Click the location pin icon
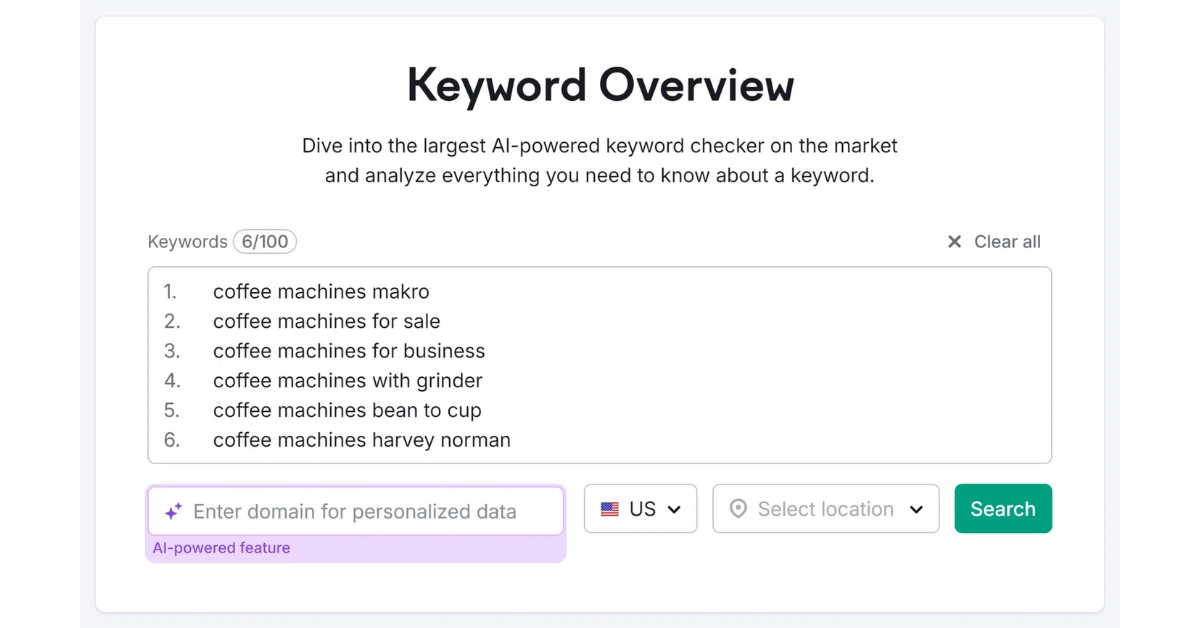The image size is (1200, 628). click(738, 509)
